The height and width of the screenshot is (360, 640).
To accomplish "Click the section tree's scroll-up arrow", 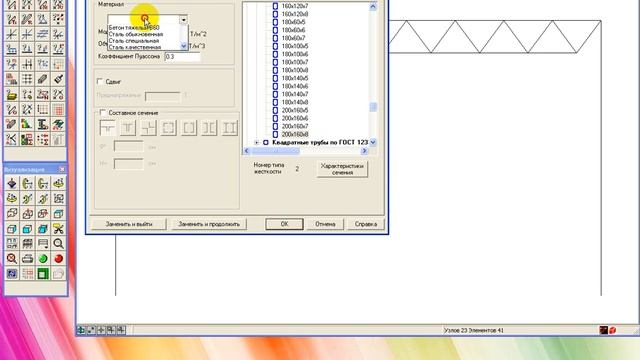I will point(373,6).
